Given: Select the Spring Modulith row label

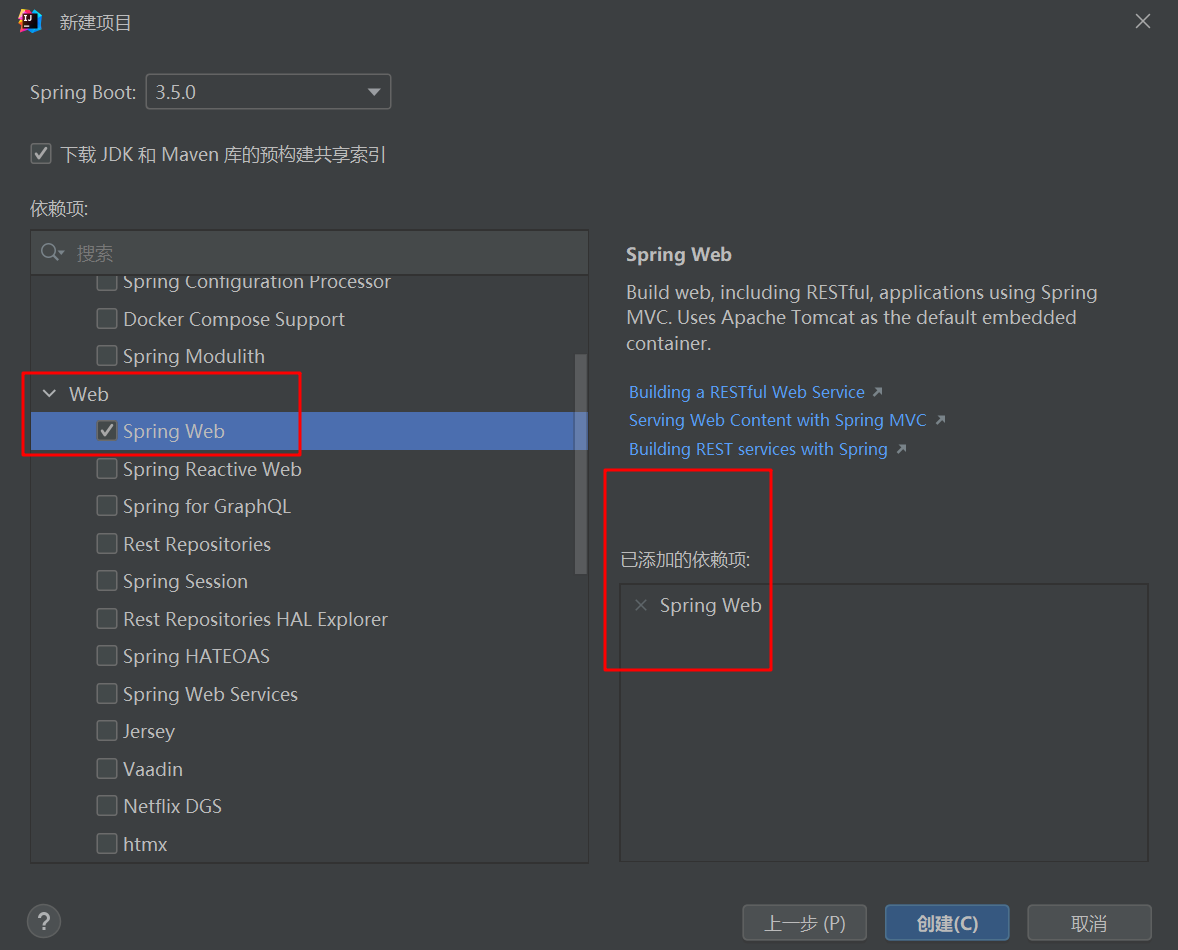Looking at the screenshot, I should point(194,357).
